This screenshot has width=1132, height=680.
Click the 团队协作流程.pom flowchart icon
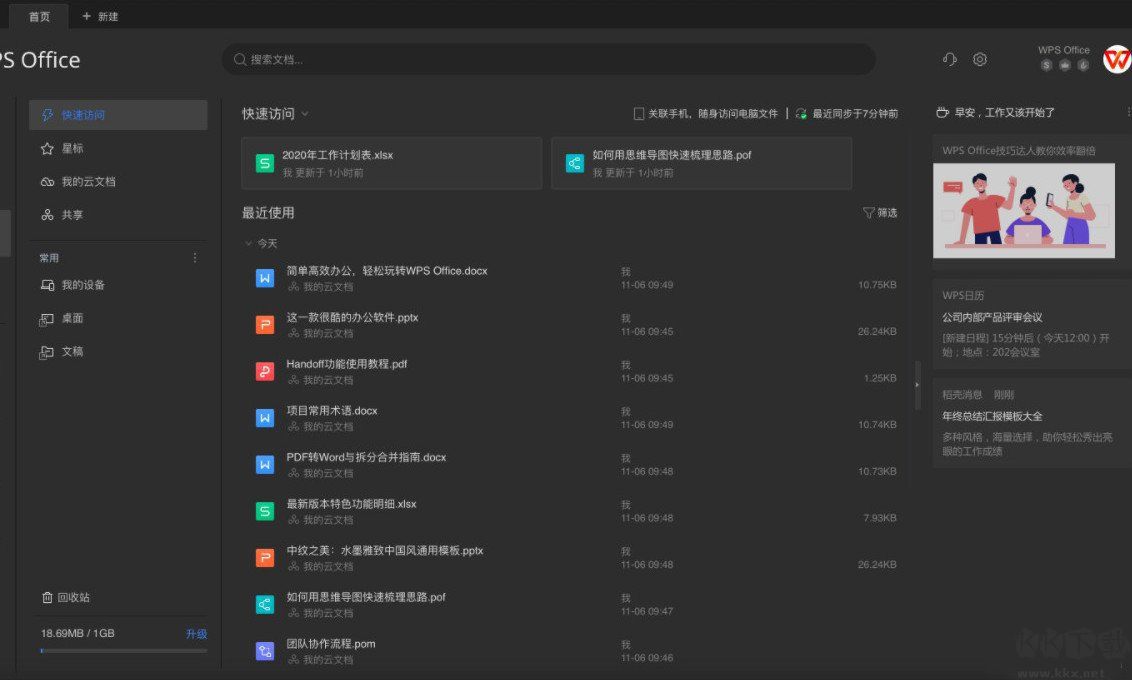point(265,650)
